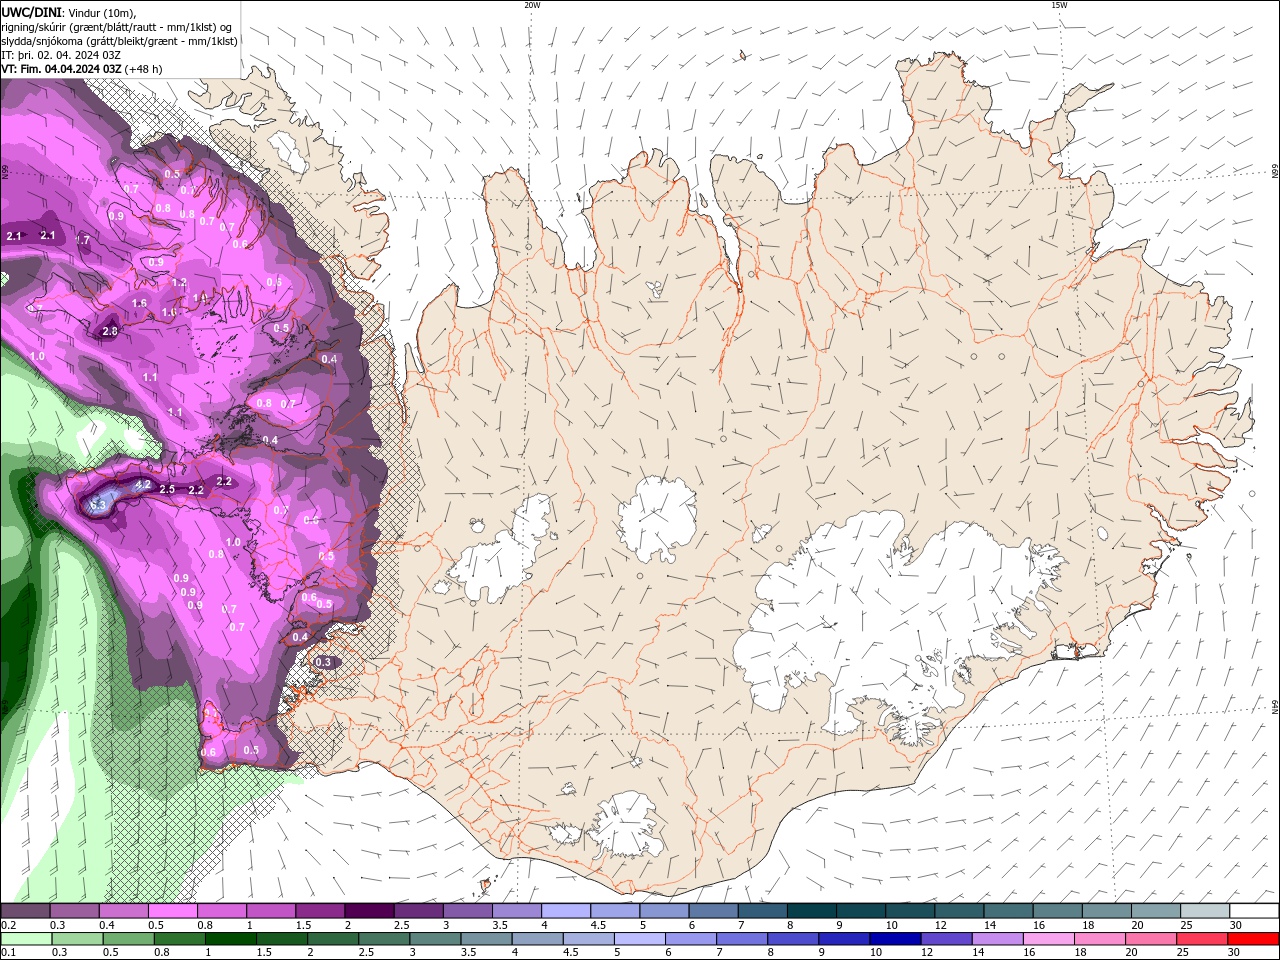1280x960 pixels.
Task: Click the '20W' longitude label
Action: click(532, 5)
